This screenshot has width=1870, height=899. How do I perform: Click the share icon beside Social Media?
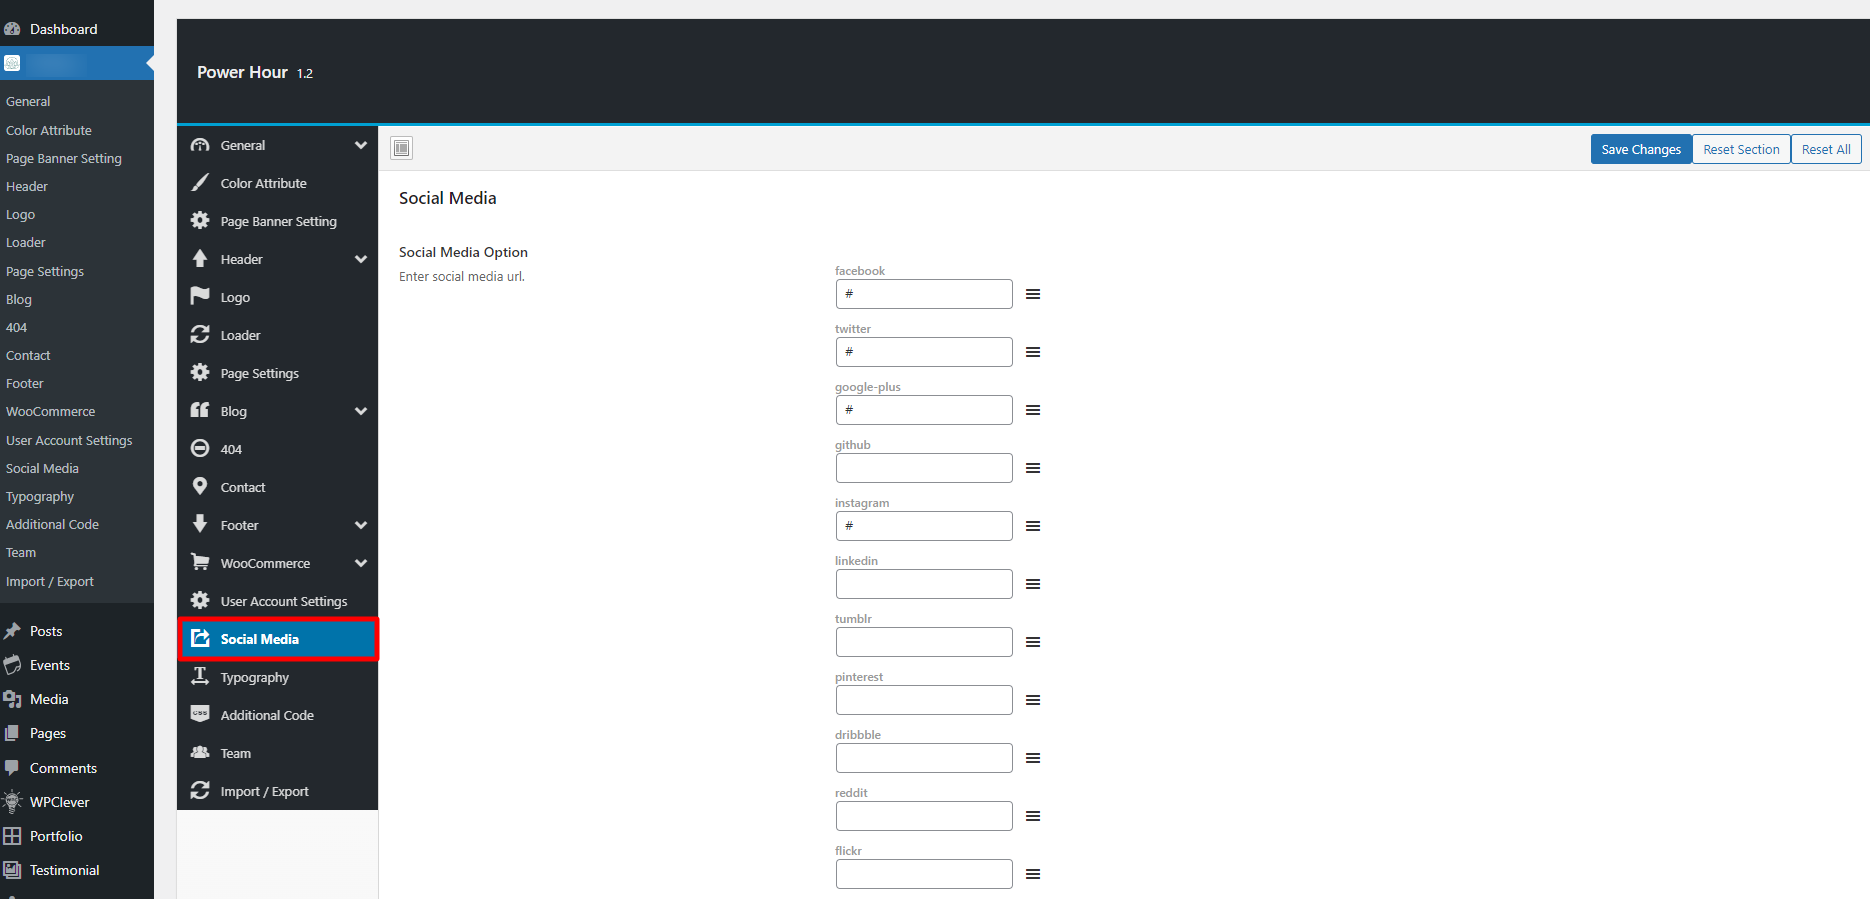[x=200, y=639]
